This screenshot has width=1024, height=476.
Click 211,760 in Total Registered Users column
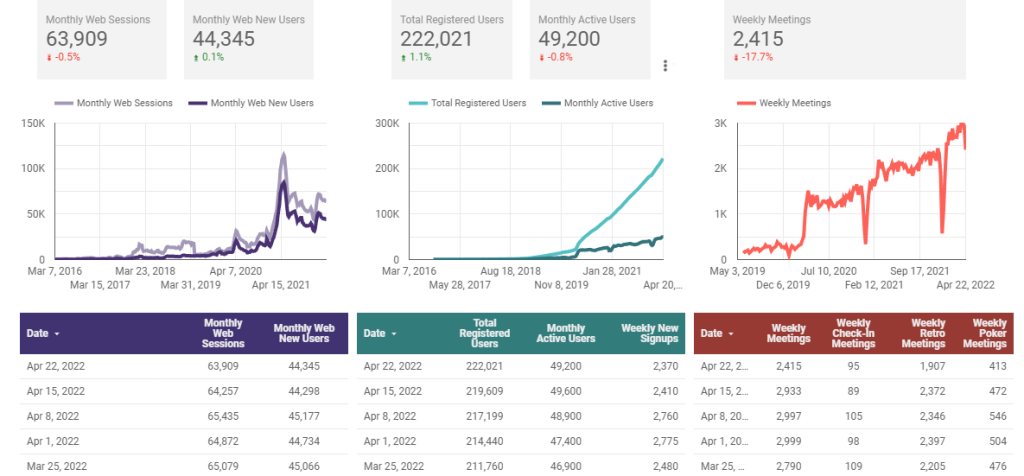coord(484,466)
